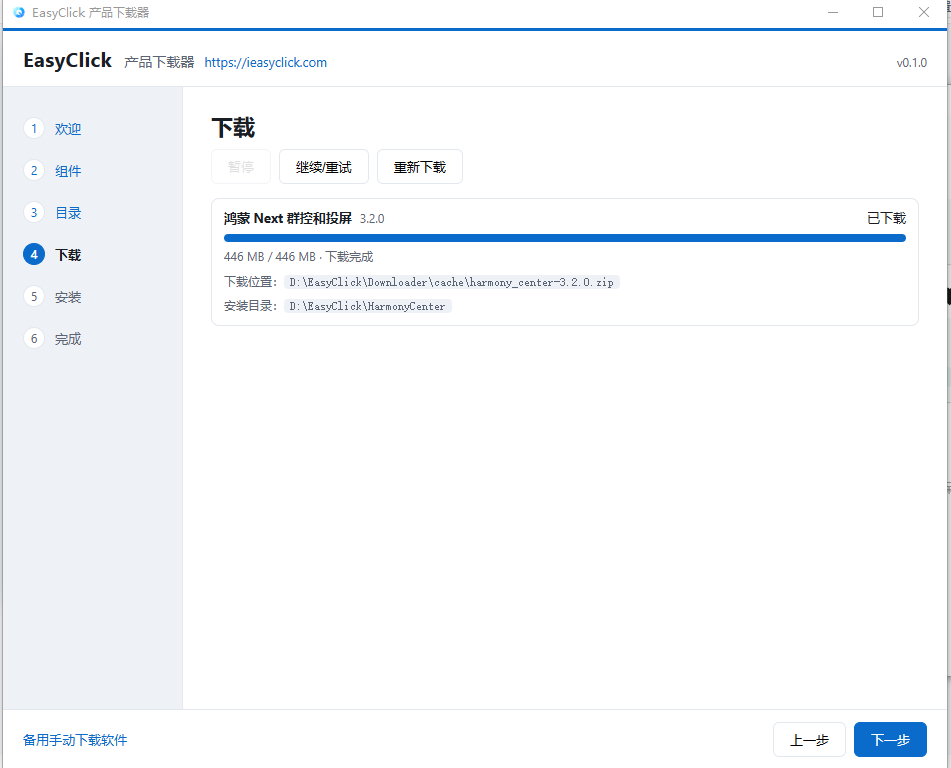Go to step 5 安装

pyautogui.click(x=53, y=297)
